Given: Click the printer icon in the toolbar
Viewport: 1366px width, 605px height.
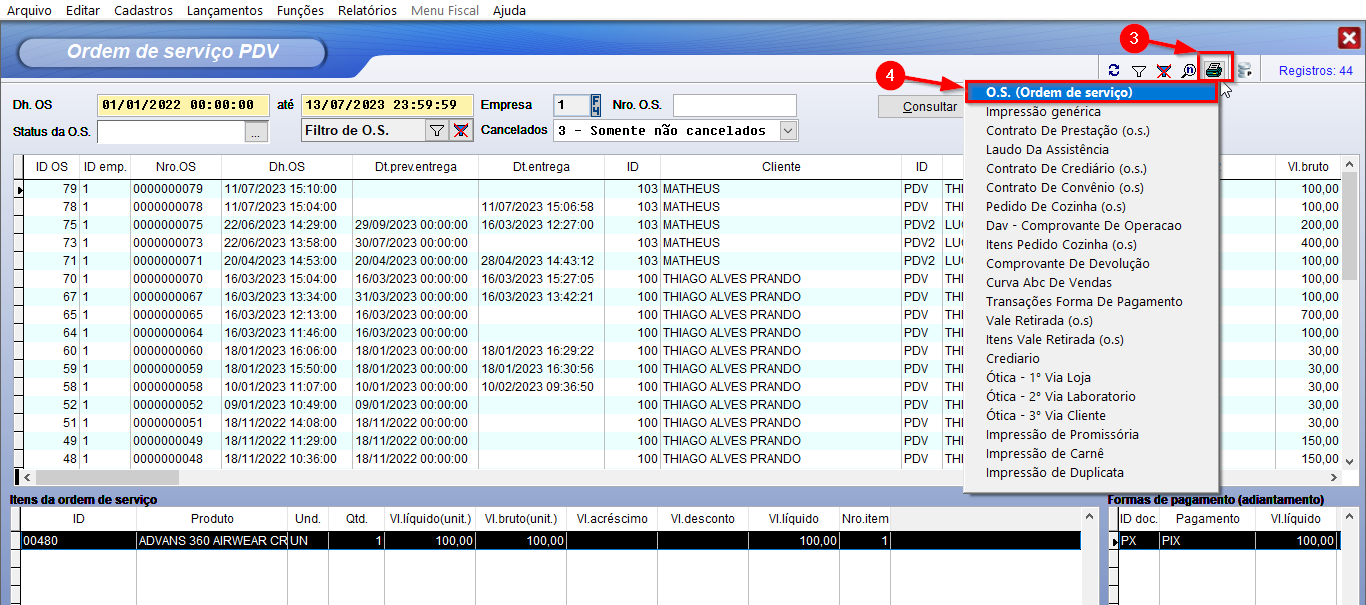Looking at the screenshot, I should click(x=1214, y=70).
